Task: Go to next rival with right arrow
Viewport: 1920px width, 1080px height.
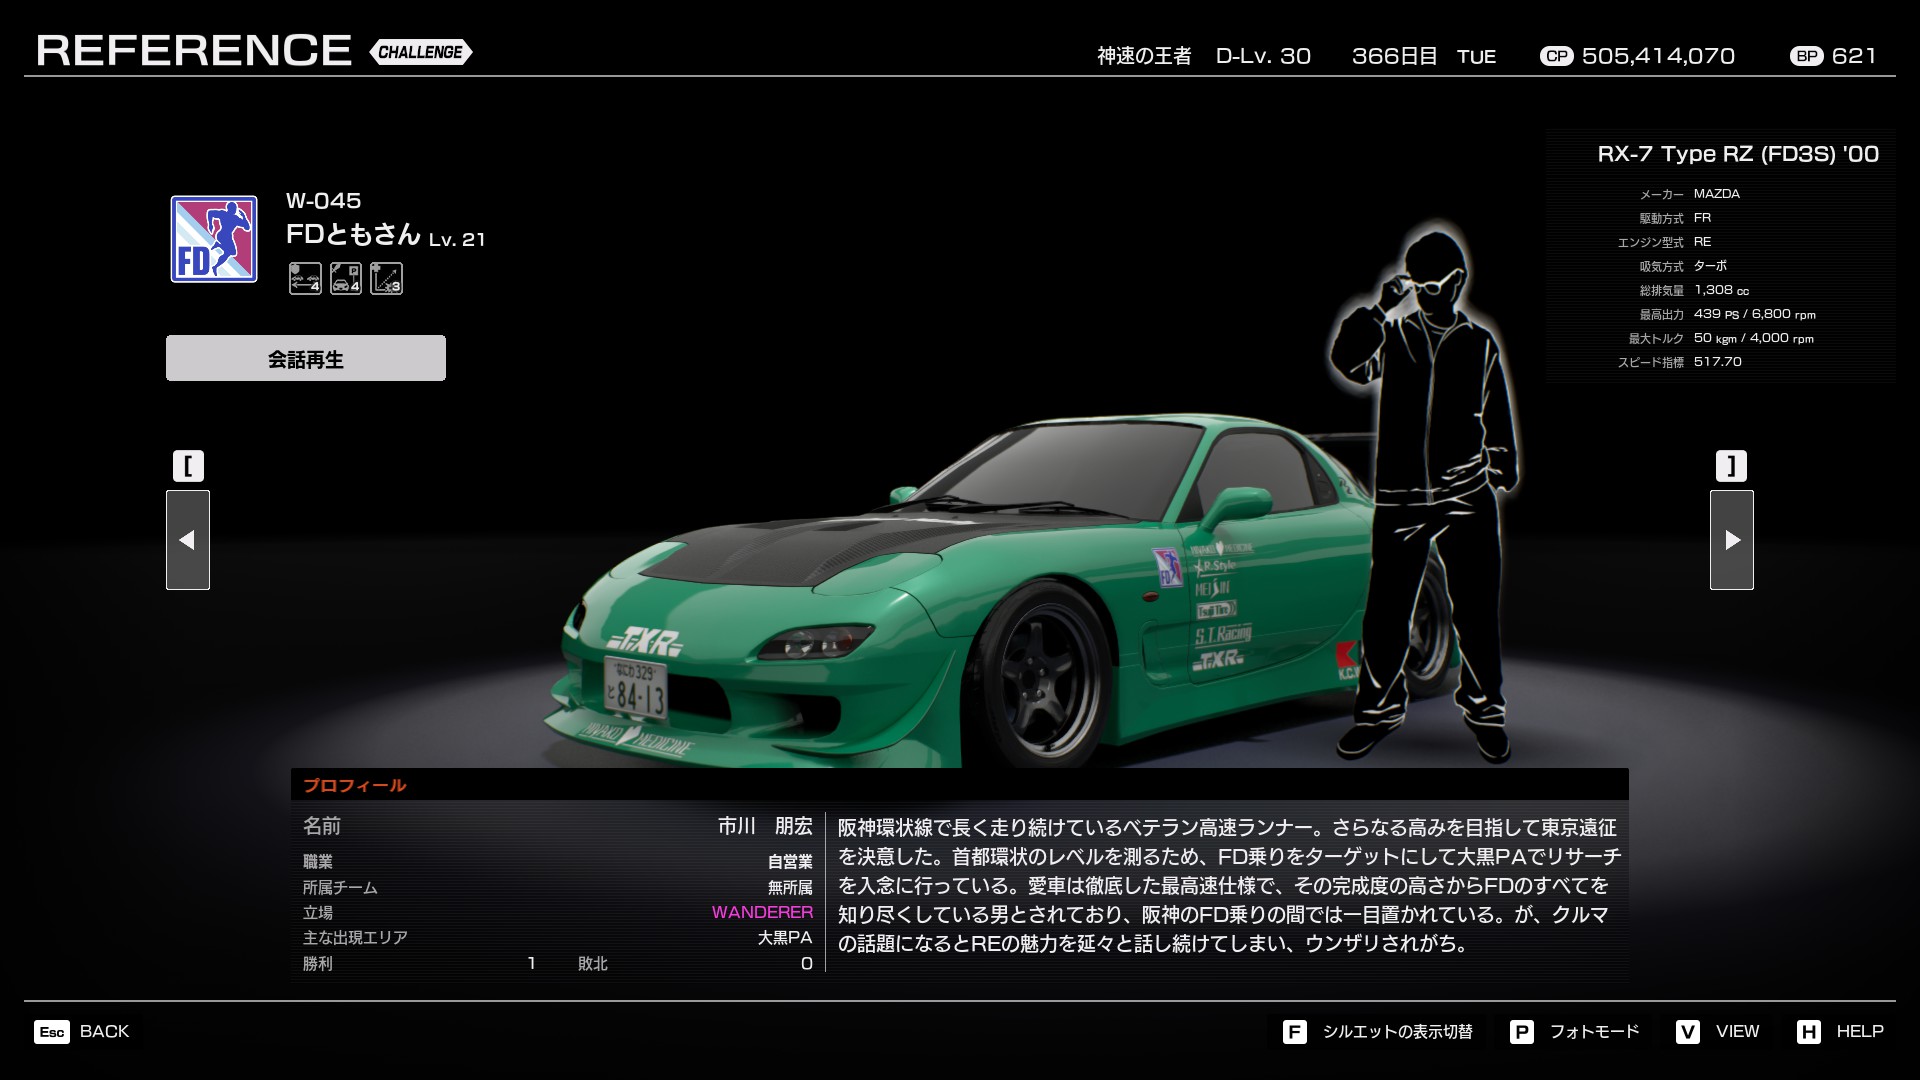Action: tap(1731, 540)
